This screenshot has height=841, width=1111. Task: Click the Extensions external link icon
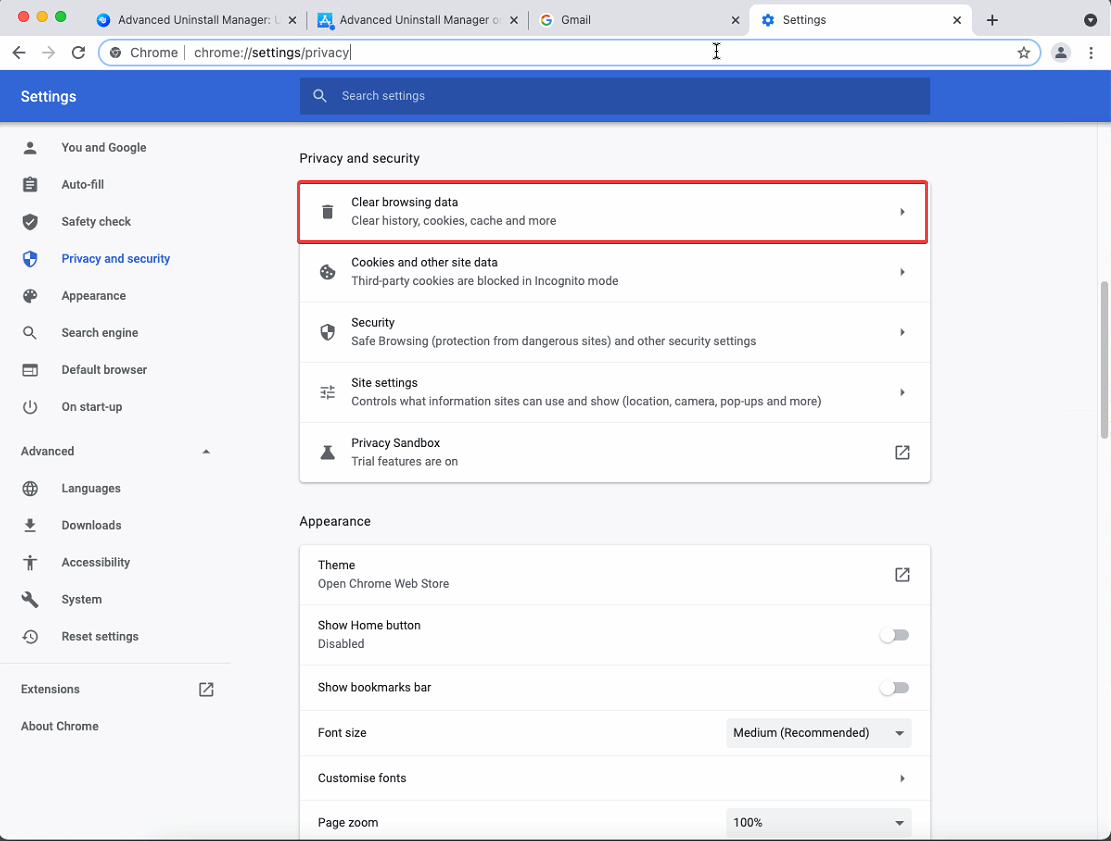[x=206, y=689]
